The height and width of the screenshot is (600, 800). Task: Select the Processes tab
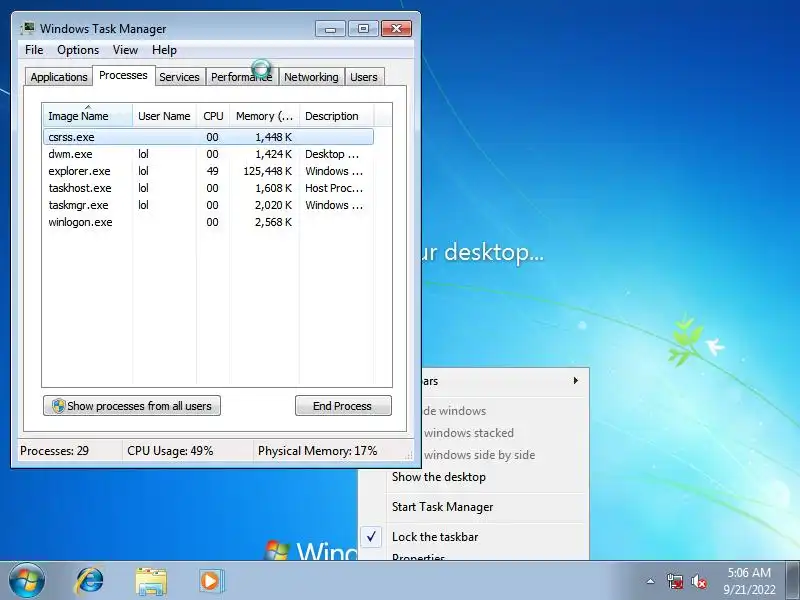click(123, 76)
